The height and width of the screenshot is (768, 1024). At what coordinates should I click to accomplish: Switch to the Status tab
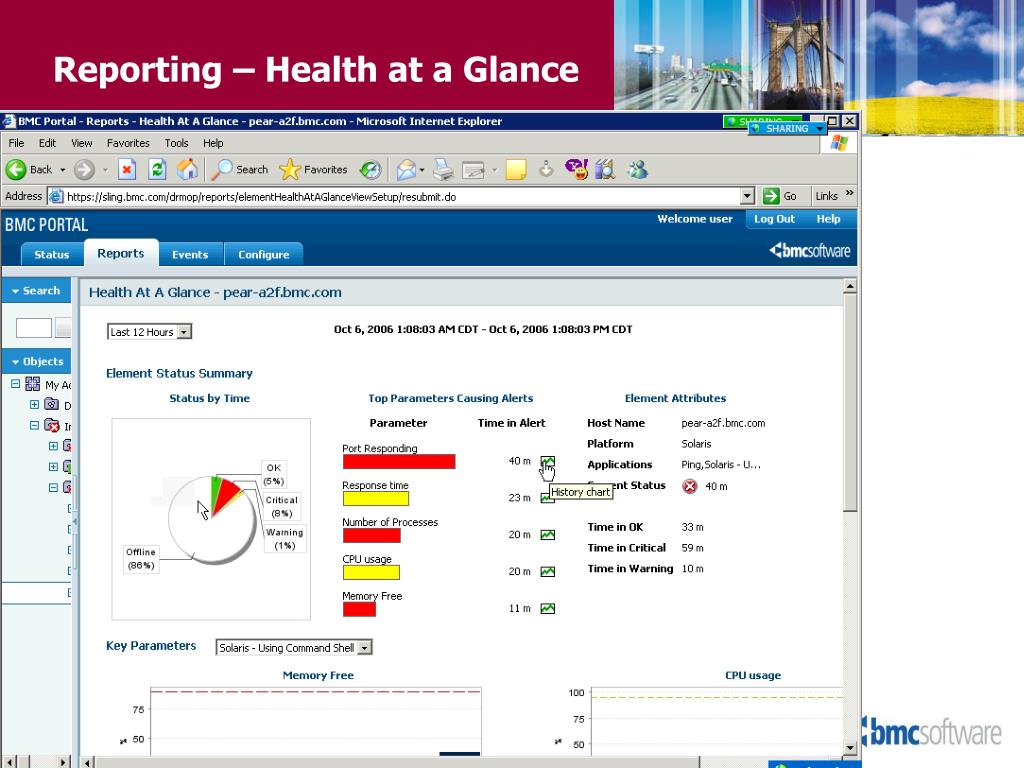pyautogui.click(x=52, y=254)
